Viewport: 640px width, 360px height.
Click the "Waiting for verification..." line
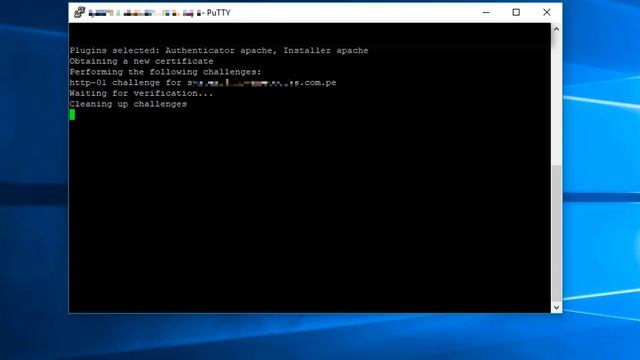tap(141, 93)
